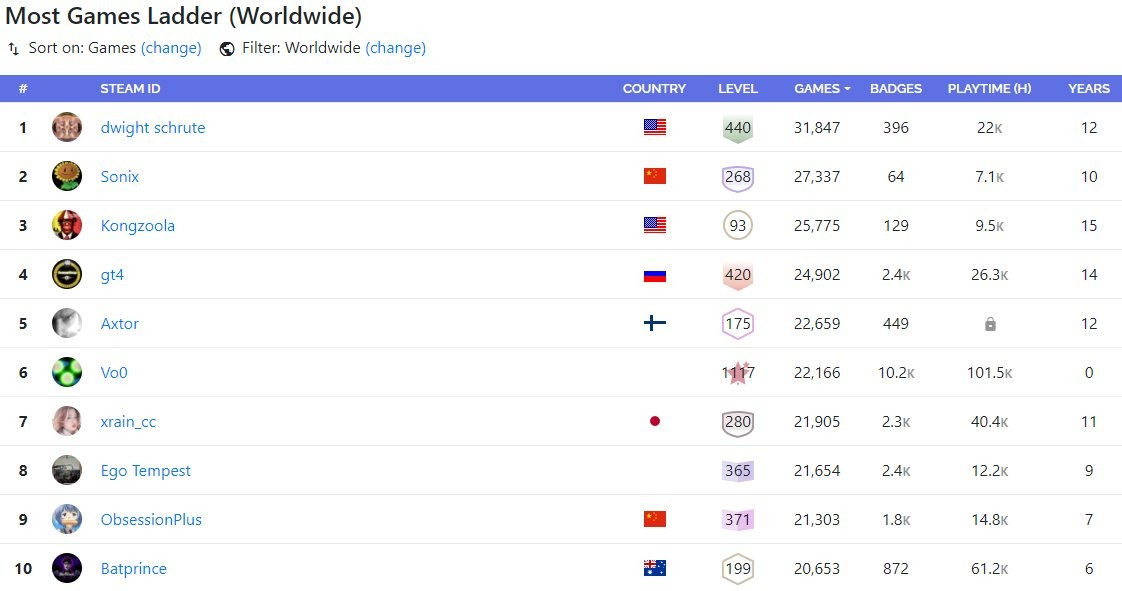Sort by the GAMES column header arrow
The image size is (1122, 591).
(x=847, y=89)
